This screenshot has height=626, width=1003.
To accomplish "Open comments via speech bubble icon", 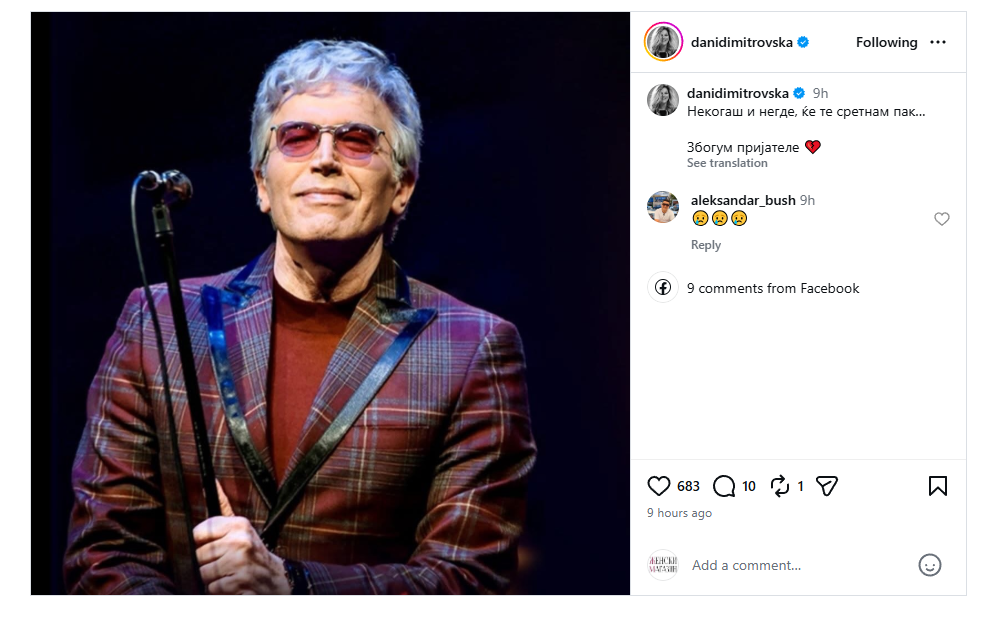I will 723,487.
